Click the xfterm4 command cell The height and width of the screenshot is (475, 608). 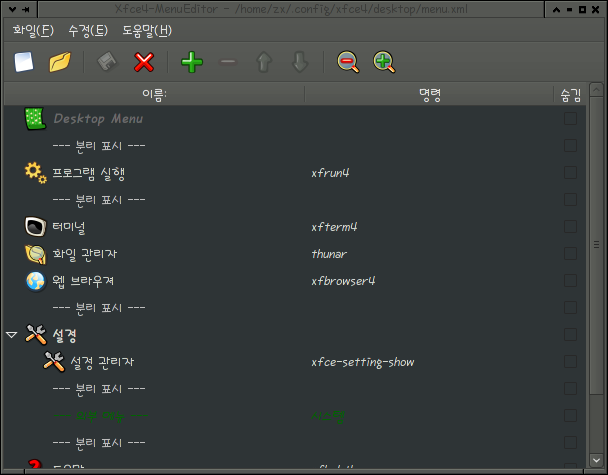[x=334, y=227]
